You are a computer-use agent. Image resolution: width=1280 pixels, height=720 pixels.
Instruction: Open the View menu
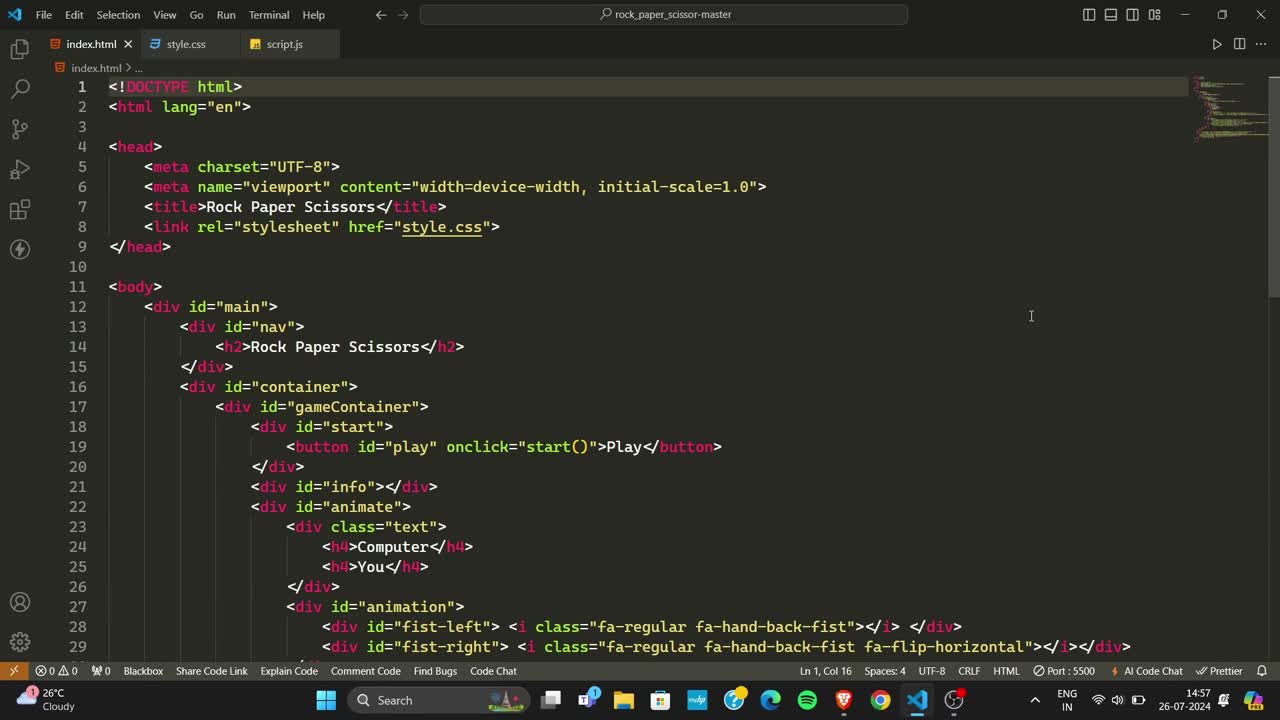tap(165, 15)
